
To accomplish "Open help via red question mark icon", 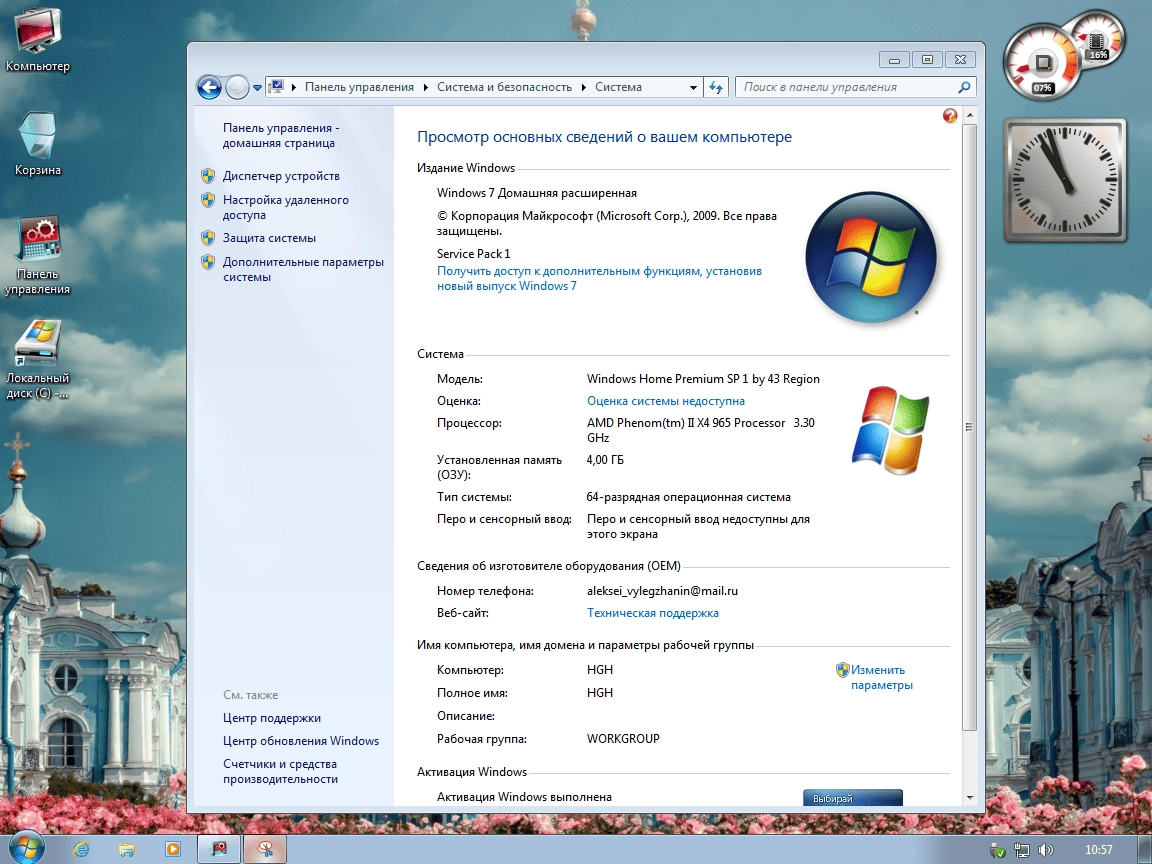I will 950,115.
